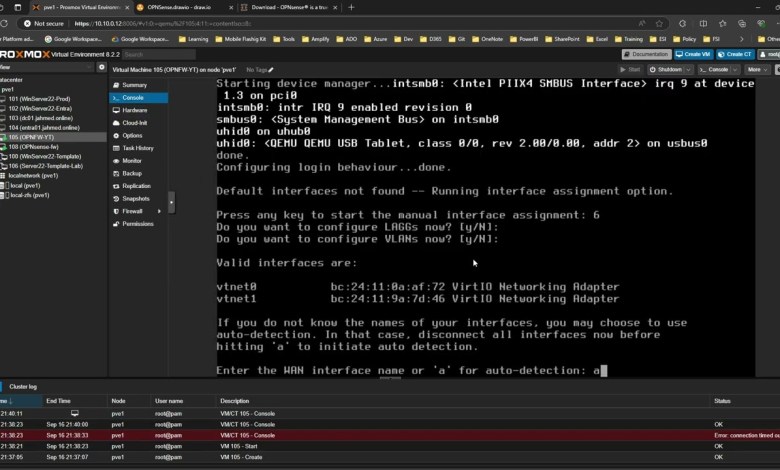Click the Create CT button
Image resolution: width=780 pixels, height=470 pixels.
tap(735, 54)
